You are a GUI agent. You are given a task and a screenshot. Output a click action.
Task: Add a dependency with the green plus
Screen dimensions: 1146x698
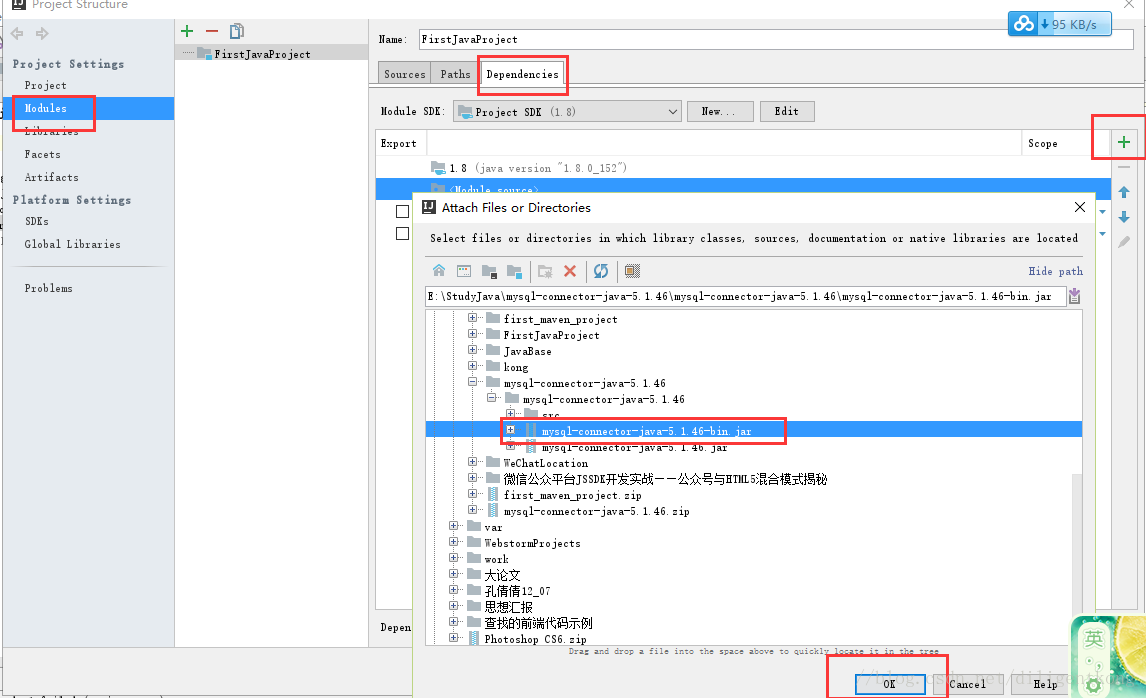(1124, 143)
